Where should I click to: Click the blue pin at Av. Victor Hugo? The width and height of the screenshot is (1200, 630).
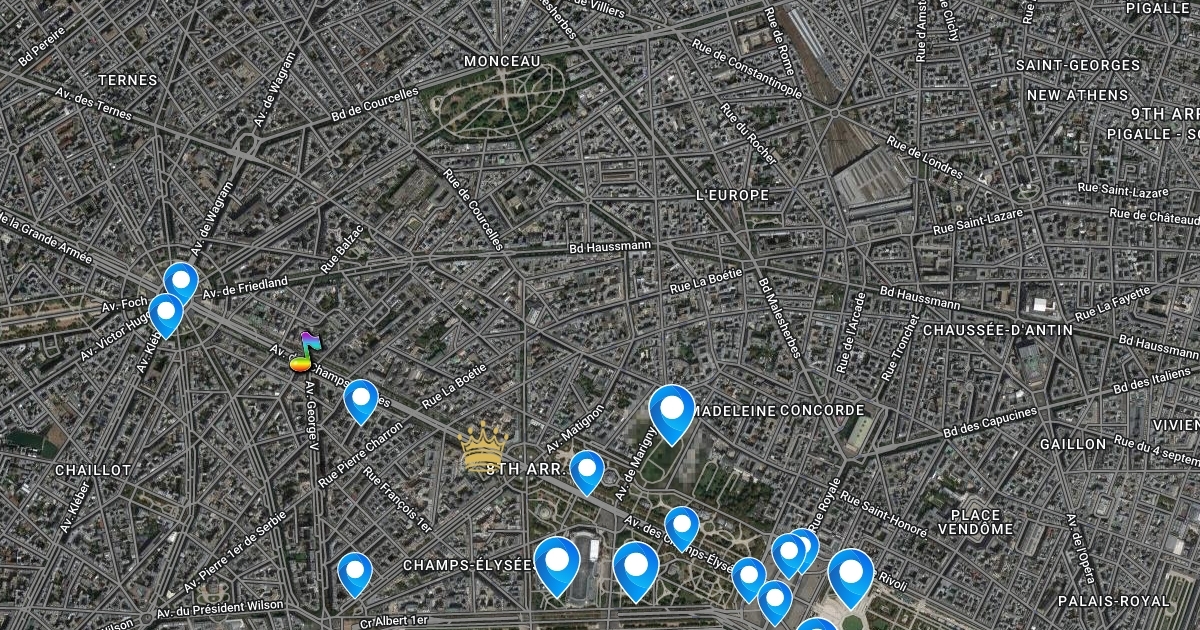(165, 315)
